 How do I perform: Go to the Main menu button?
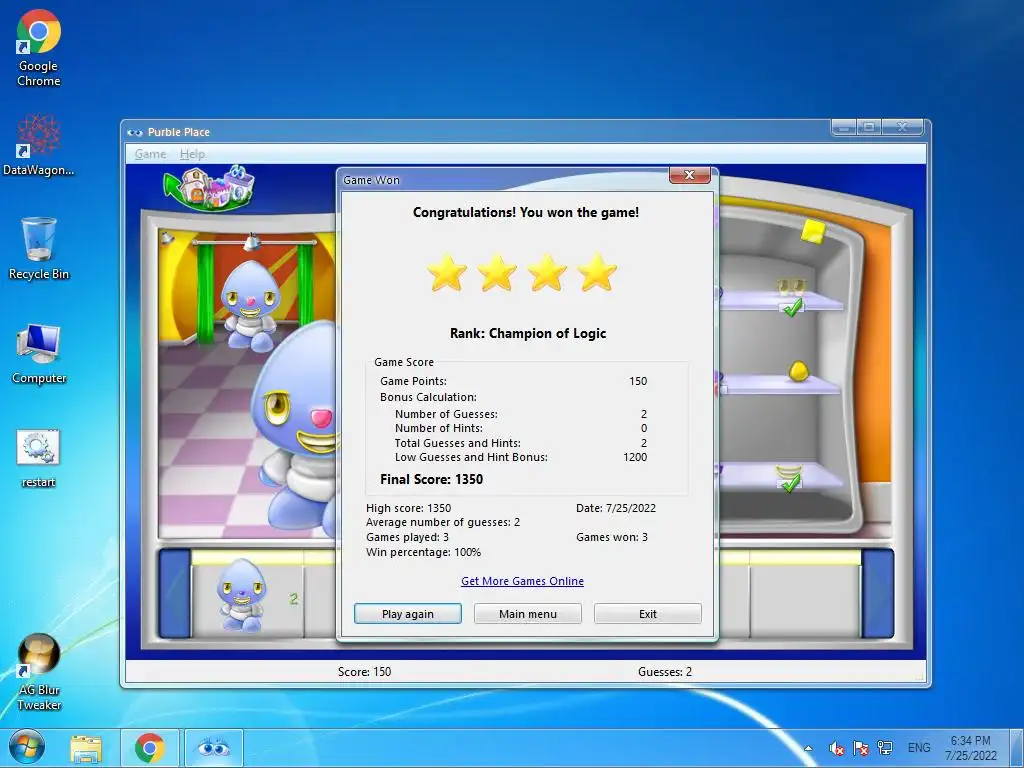pos(528,613)
